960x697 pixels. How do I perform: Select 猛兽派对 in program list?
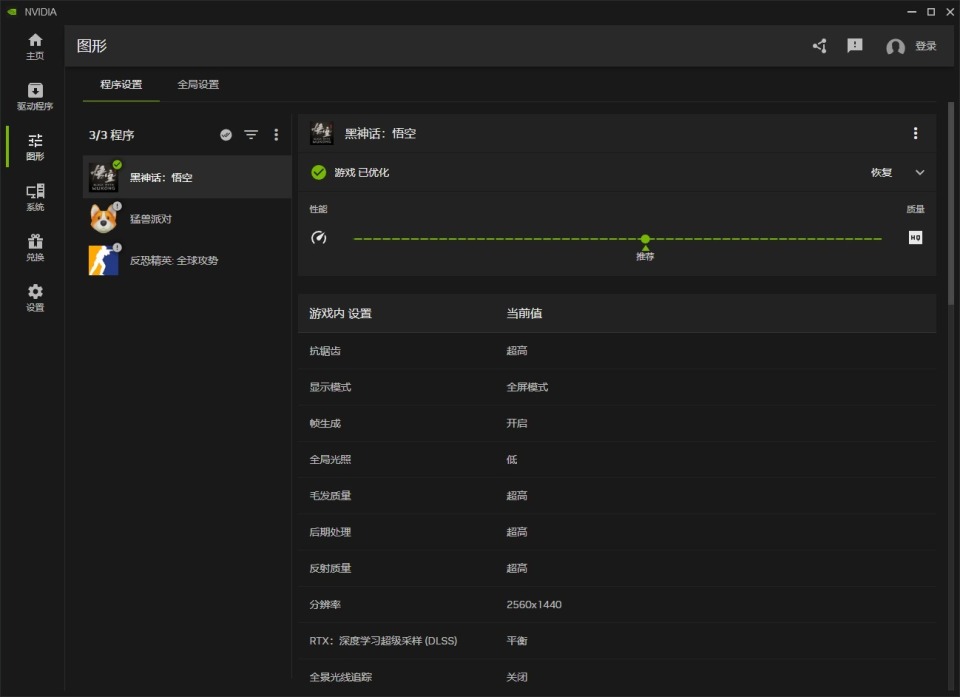(x=151, y=219)
